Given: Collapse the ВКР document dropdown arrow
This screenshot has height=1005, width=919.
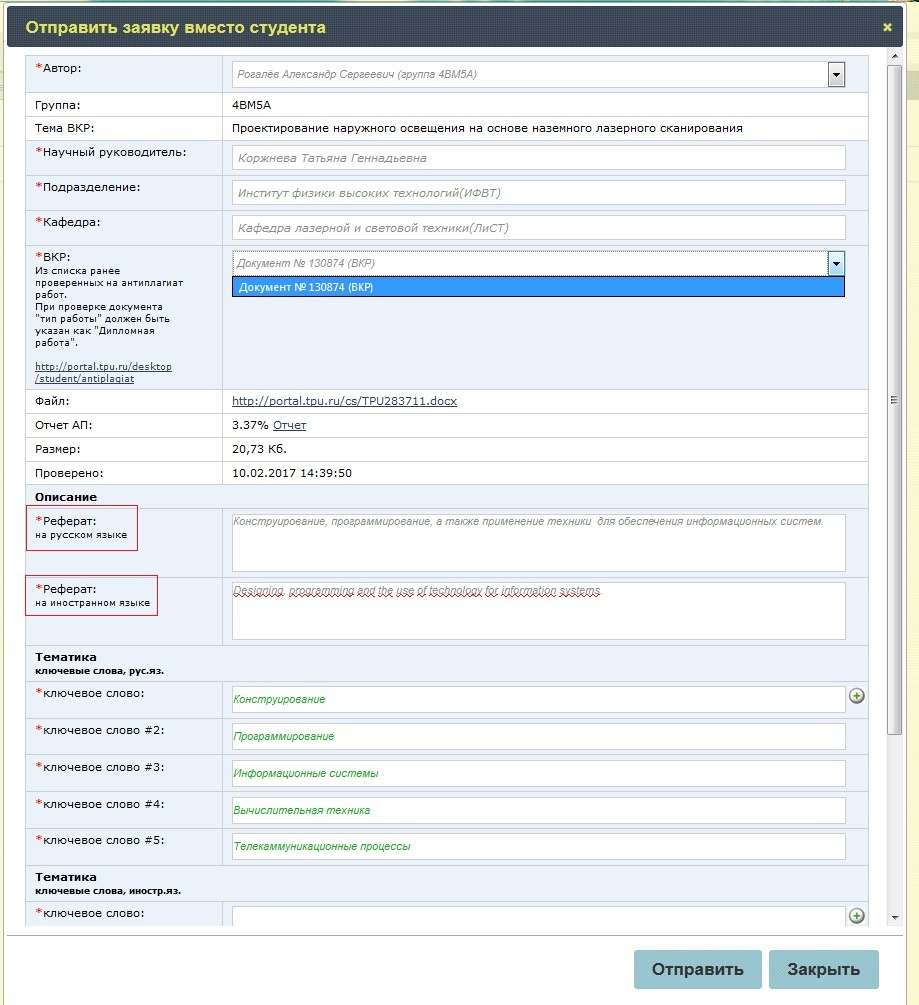Looking at the screenshot, I should coord(836,263).
